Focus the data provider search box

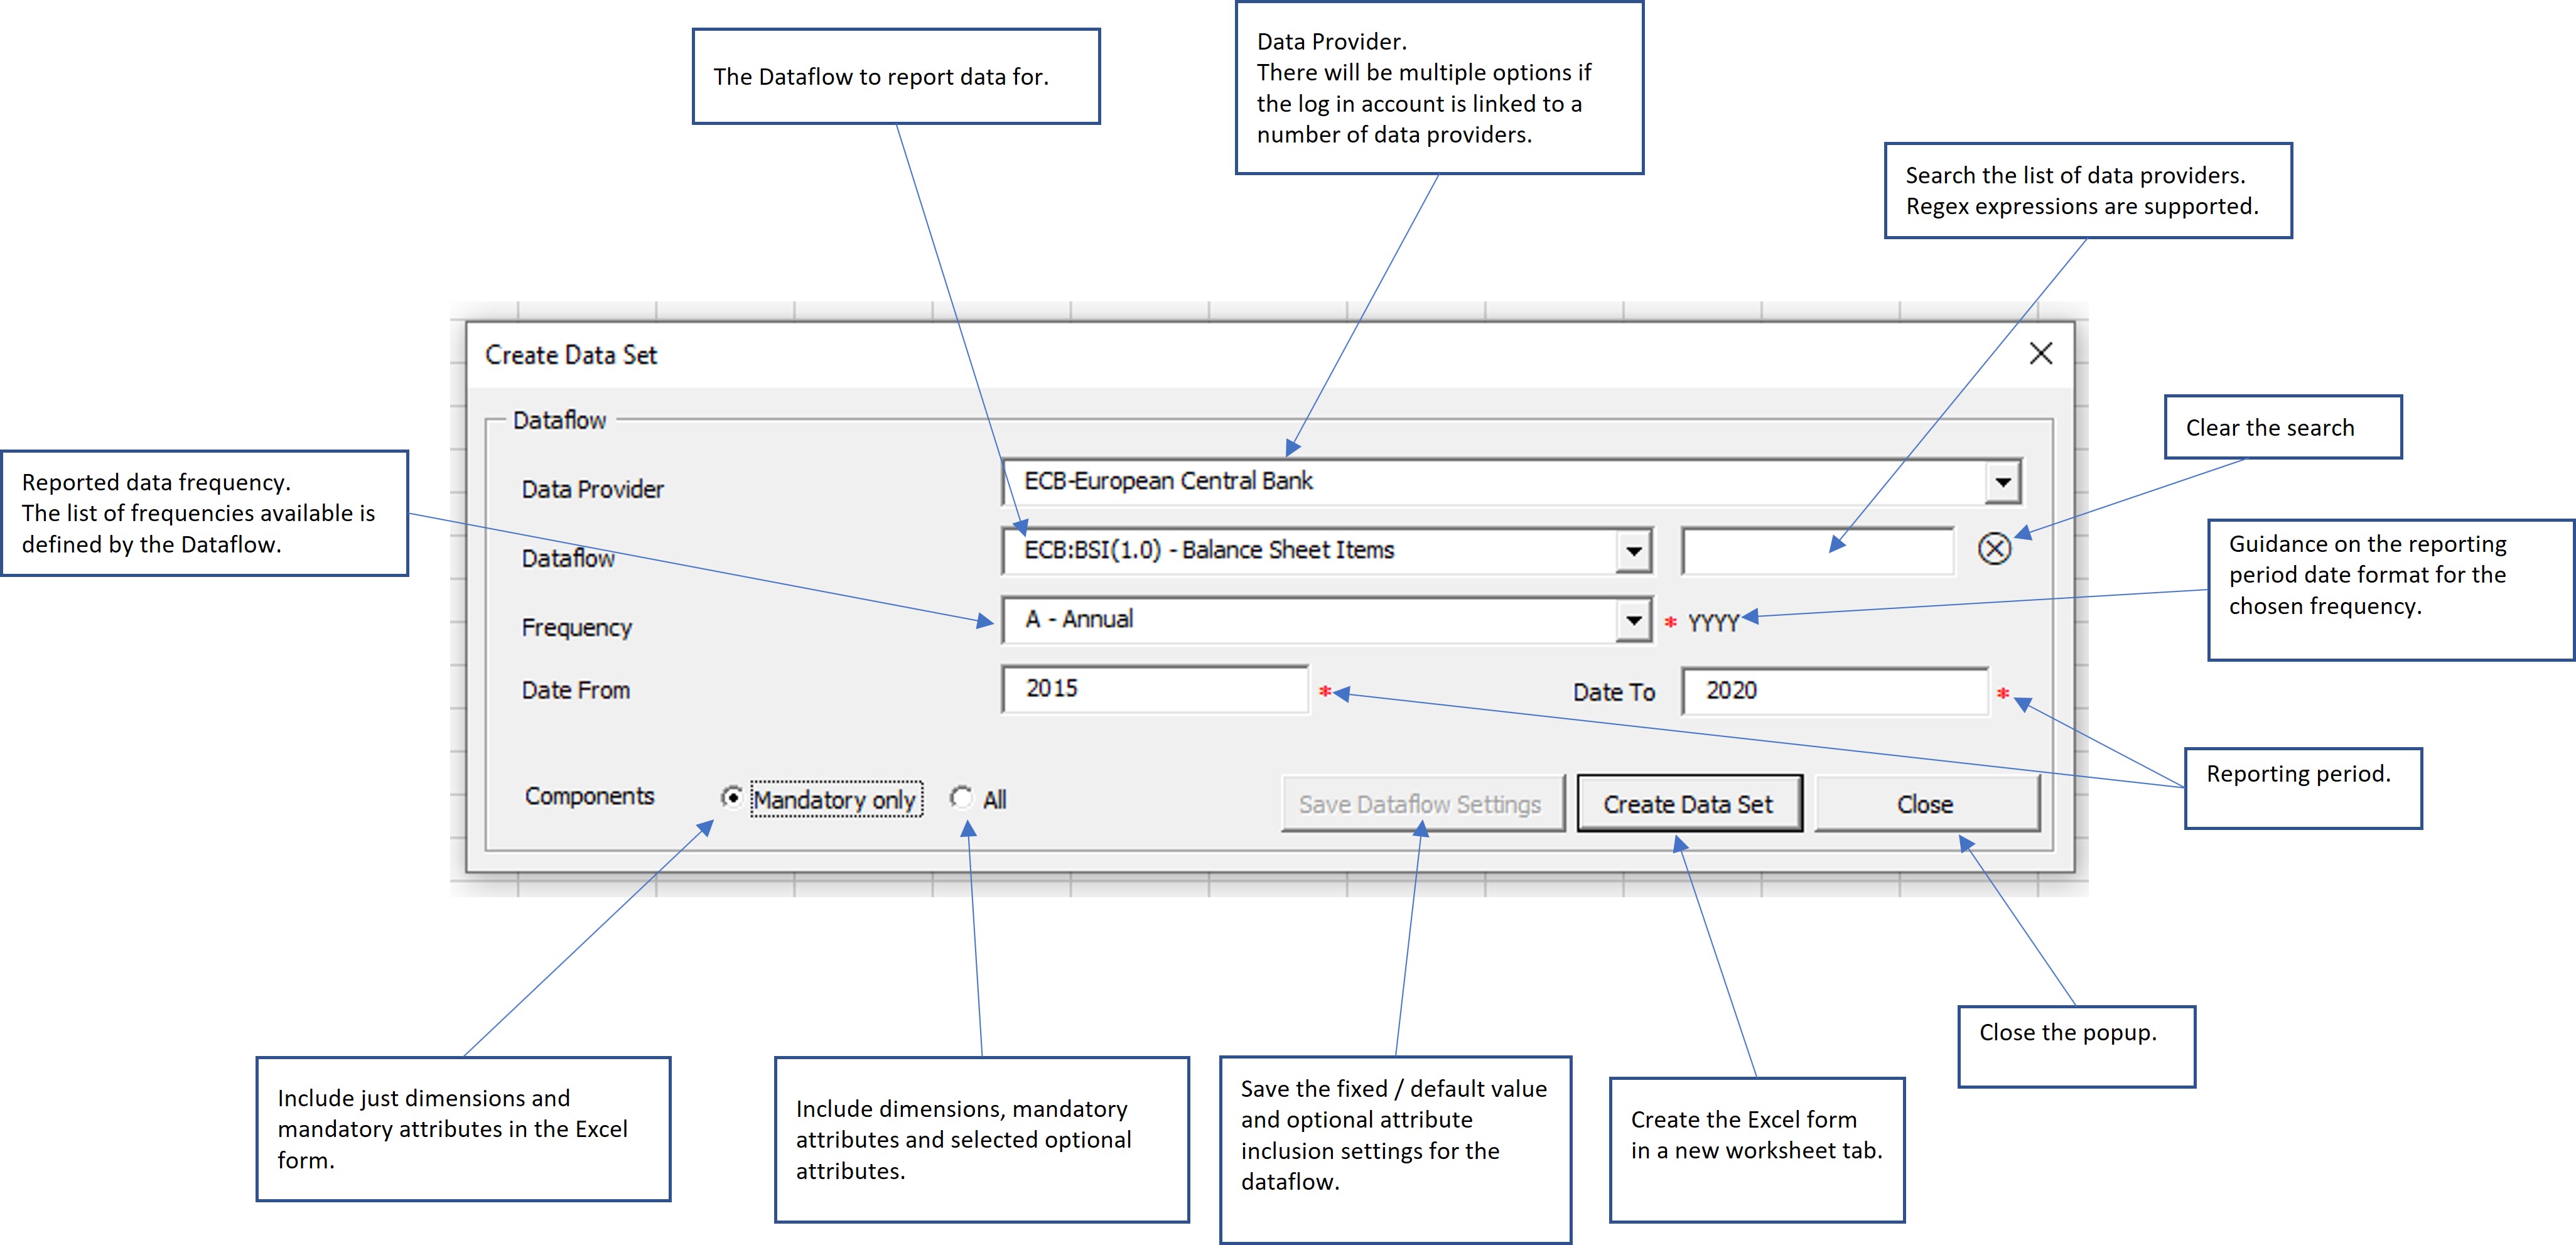[x=1816, y=551]
